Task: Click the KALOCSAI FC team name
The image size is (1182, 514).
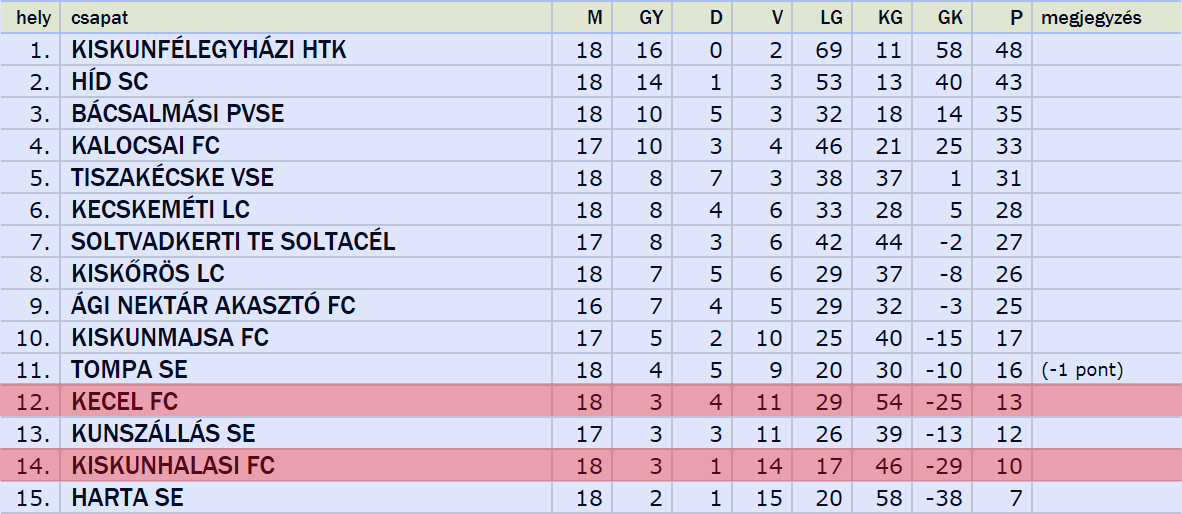Action: [x=145, y=145]
